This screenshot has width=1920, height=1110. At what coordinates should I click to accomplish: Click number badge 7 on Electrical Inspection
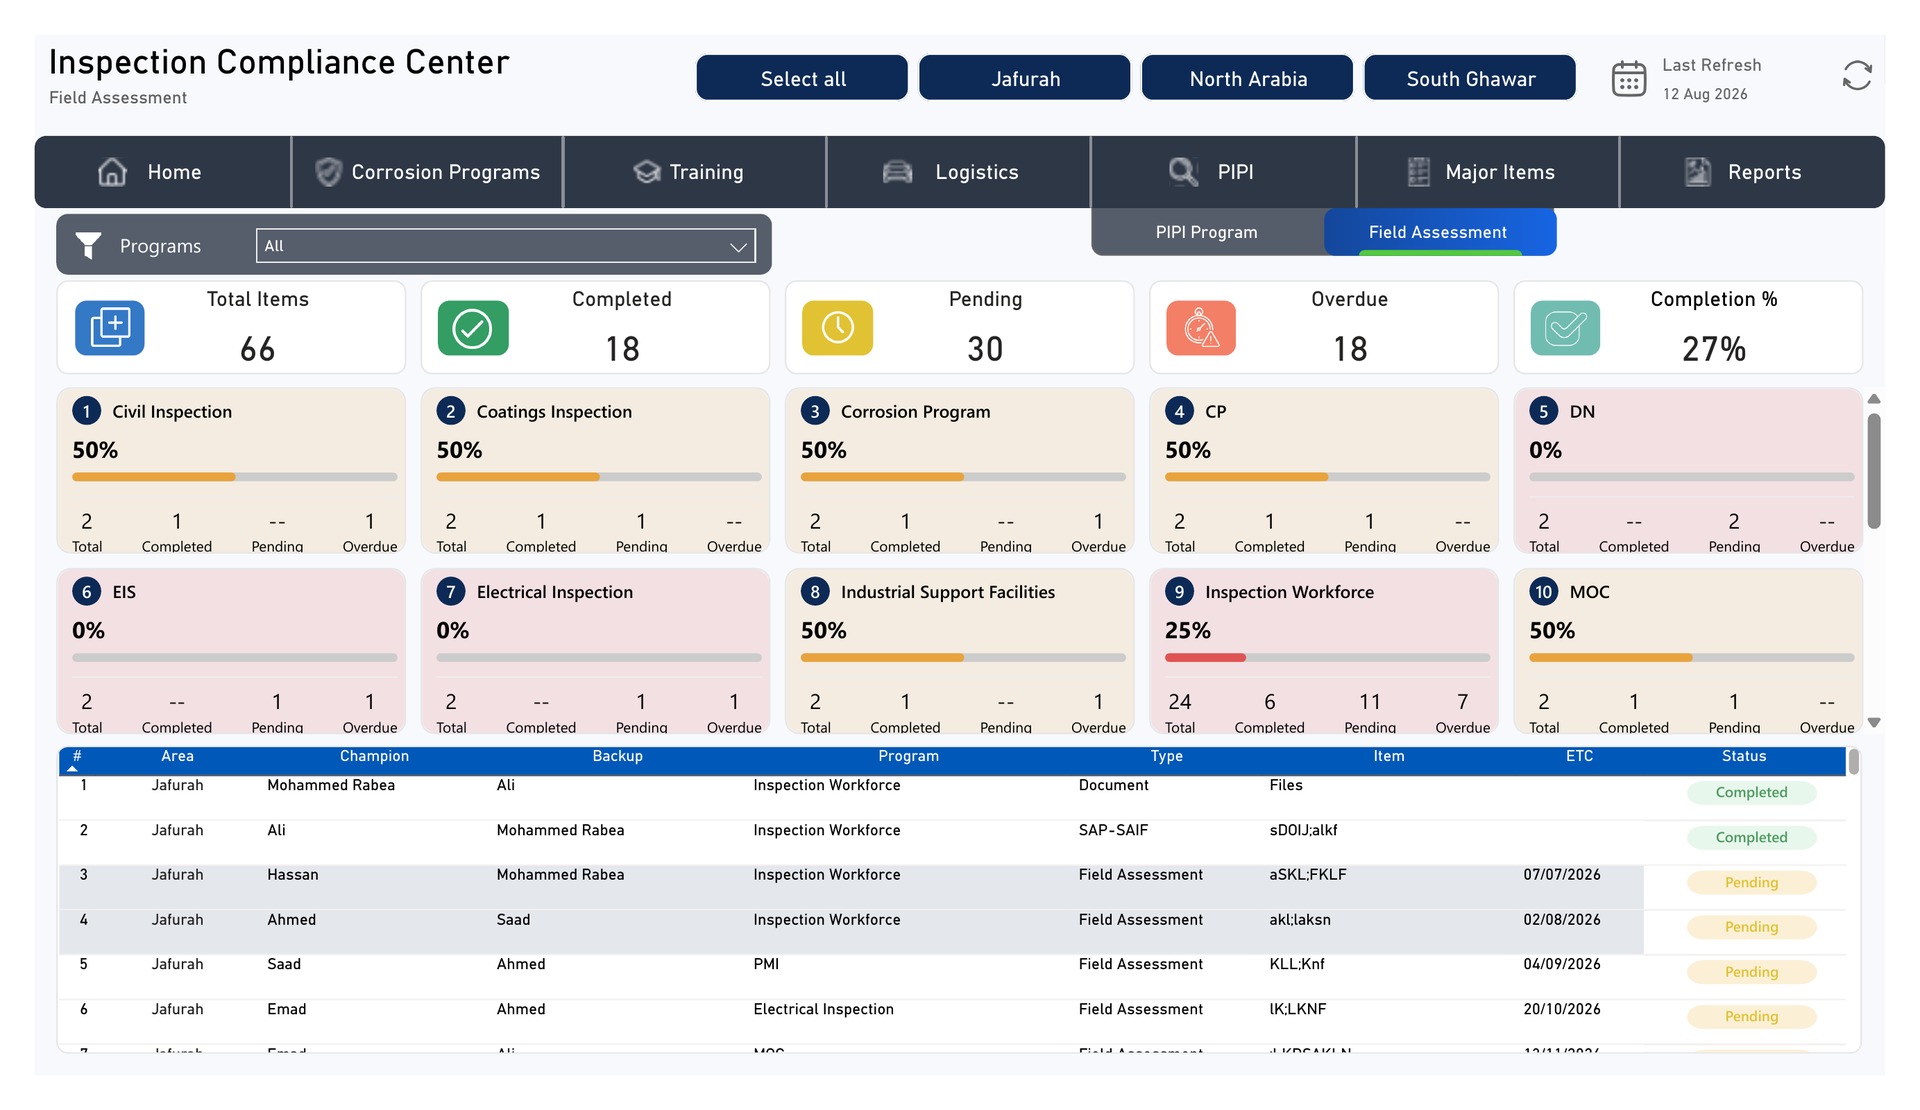pos(451,592)
